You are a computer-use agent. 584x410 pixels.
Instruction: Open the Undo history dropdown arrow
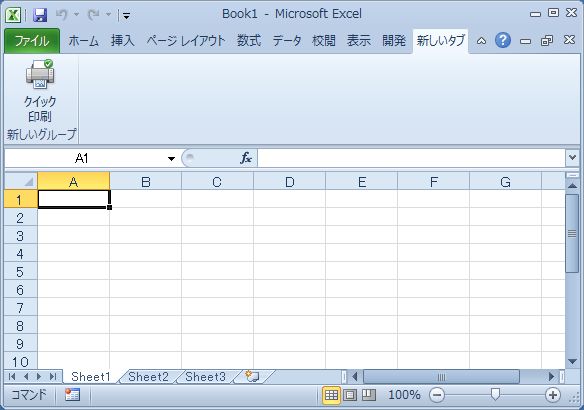(76, 15)
